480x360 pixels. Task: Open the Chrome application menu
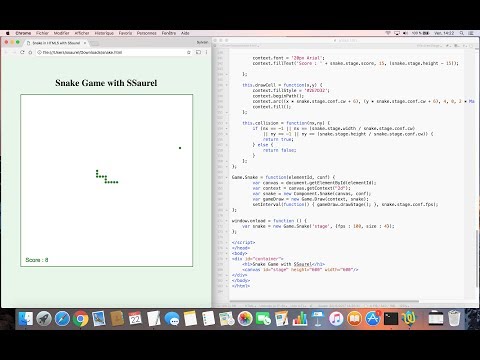click(23, 33)
